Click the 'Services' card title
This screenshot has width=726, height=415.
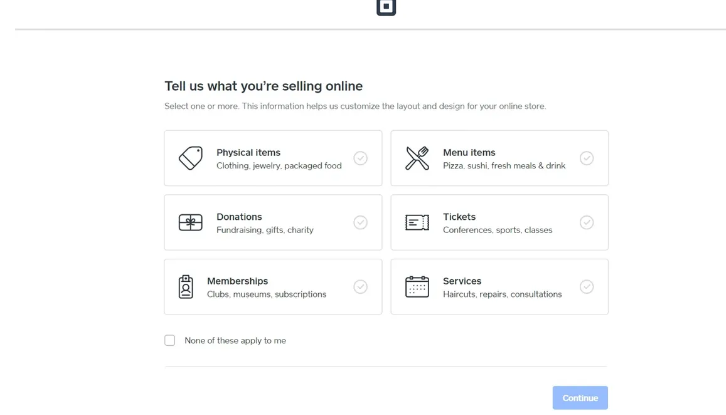[x=462, y=281]
